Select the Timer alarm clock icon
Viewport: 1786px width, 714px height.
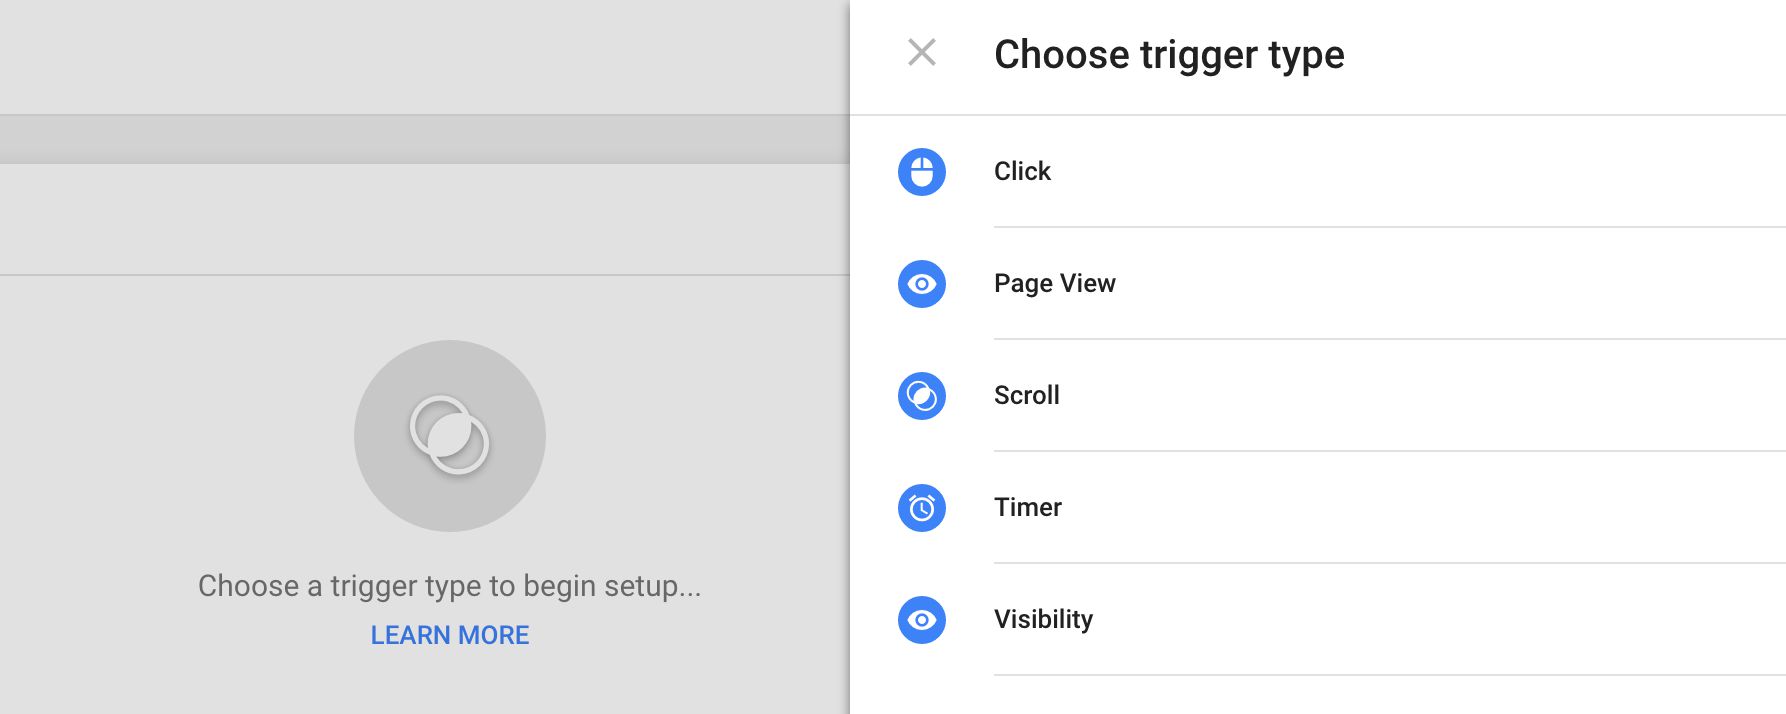921,508
